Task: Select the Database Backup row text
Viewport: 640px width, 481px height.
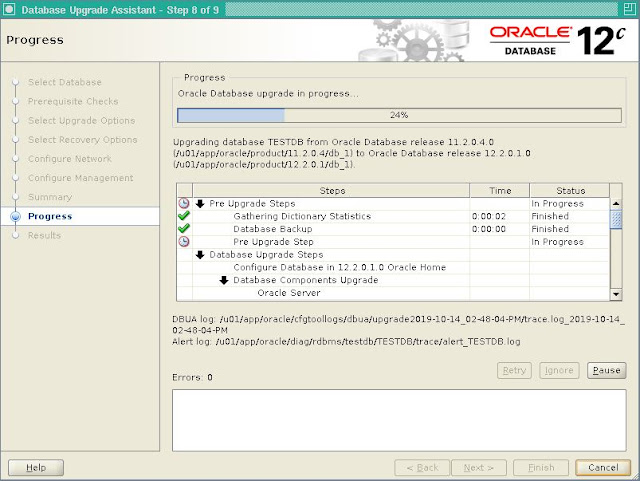Action: coord(273,229)
